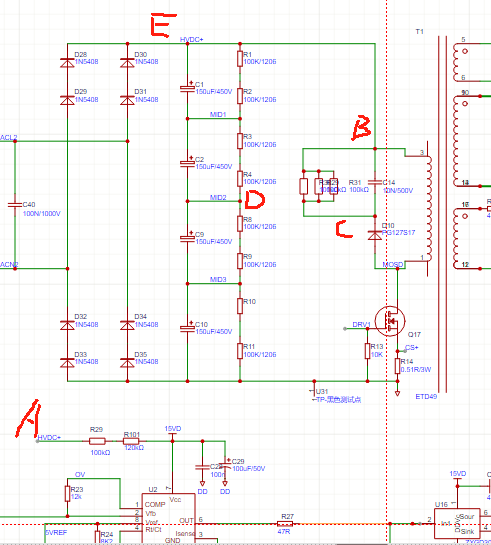Click the MID1 net label
This screenshot has width=491, height=545.
pyautogui.click(x=218, y=114)
